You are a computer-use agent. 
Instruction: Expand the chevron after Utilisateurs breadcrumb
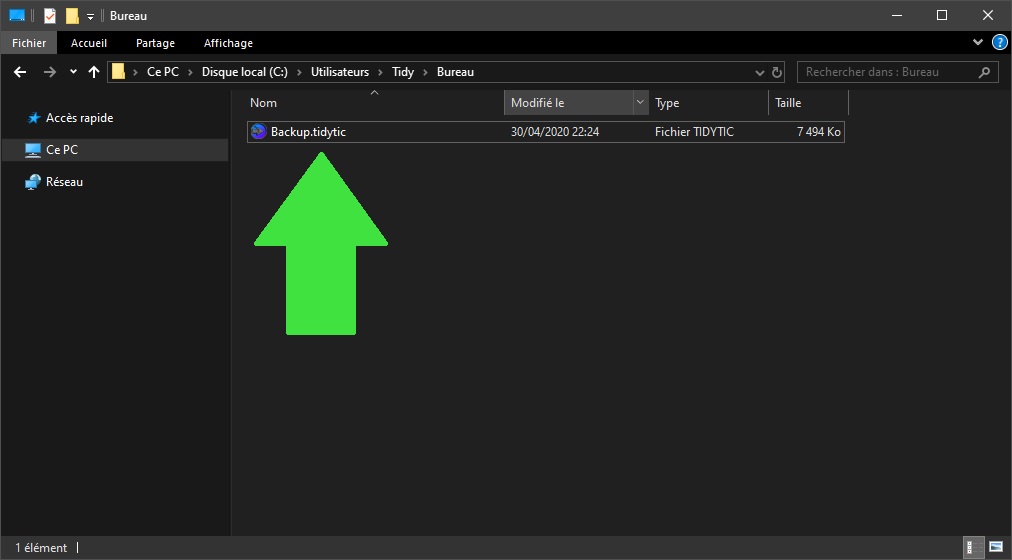pos(380,72)
